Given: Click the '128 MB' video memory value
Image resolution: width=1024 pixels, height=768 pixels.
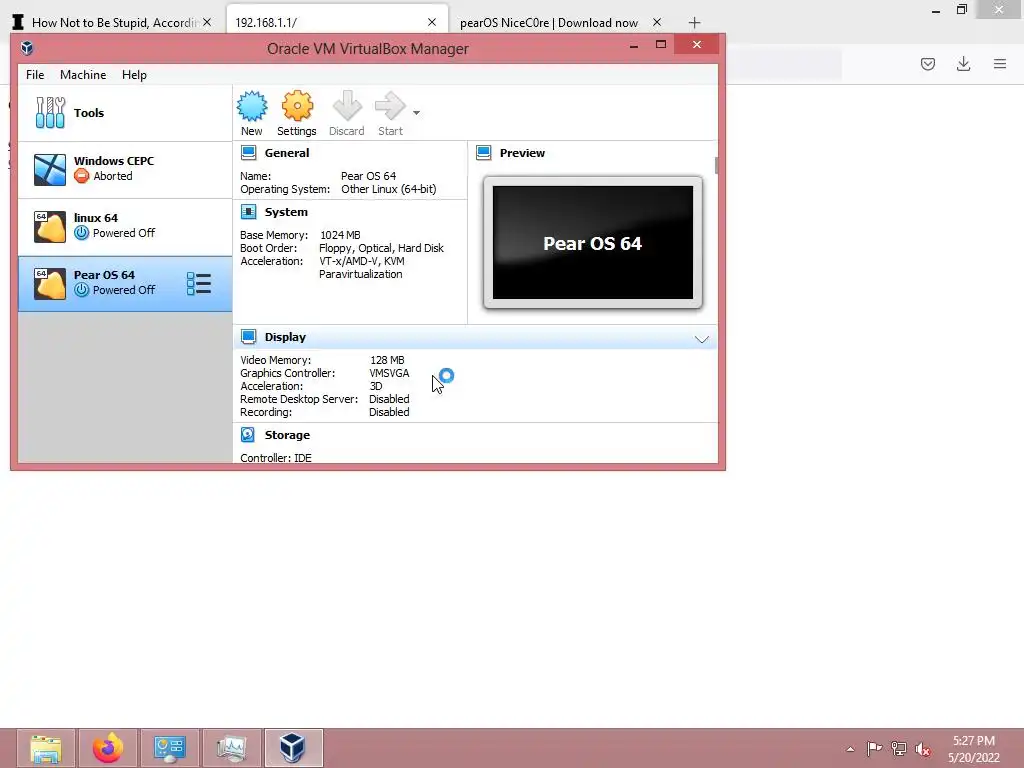Looking at the screenshot, I should click(387, 360).
